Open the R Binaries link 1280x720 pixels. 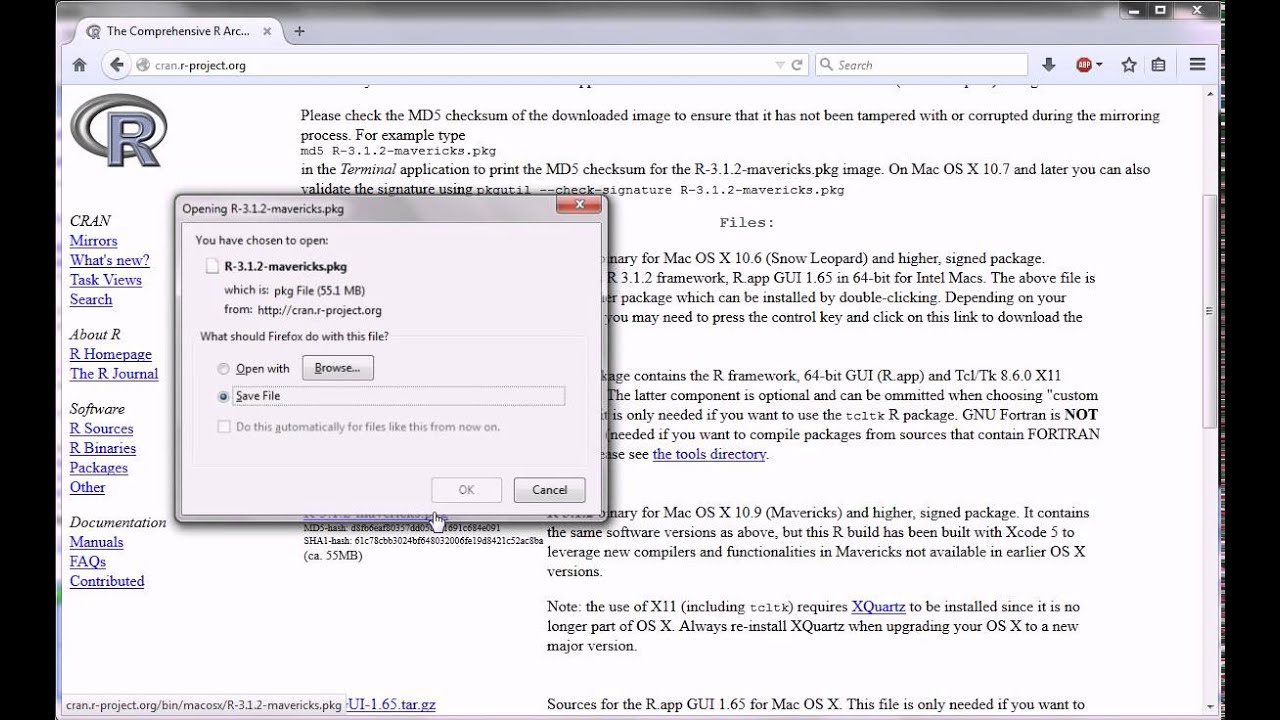[103, 448]
